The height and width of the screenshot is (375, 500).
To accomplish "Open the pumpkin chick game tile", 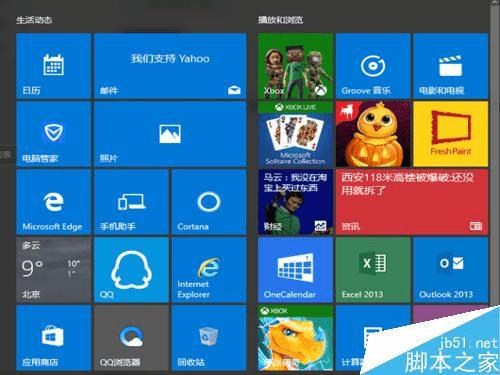I will point(373,134).
